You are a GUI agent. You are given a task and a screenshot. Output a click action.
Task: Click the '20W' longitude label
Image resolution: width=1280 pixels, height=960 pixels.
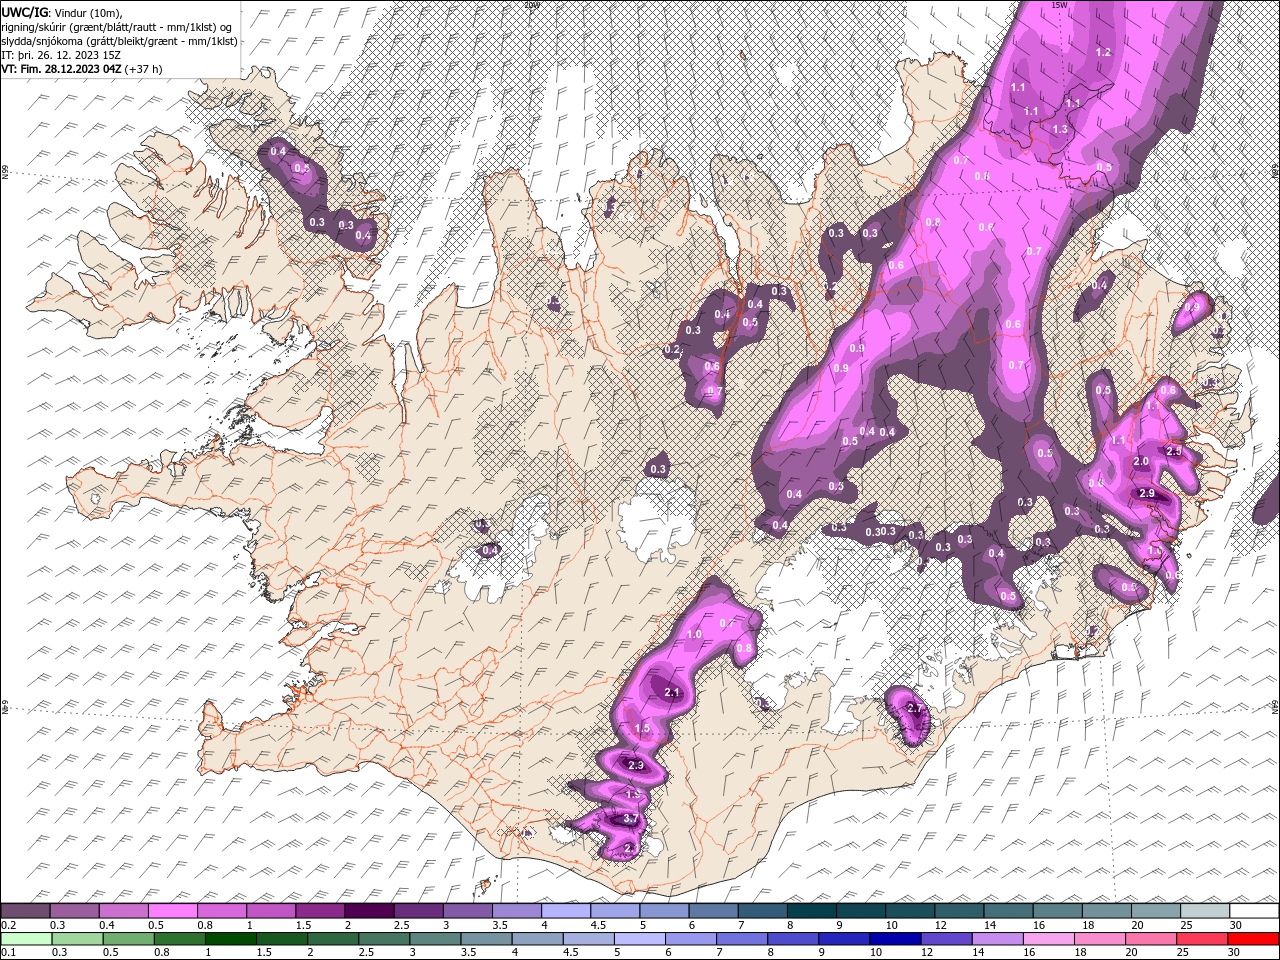(x=531, y=5)
